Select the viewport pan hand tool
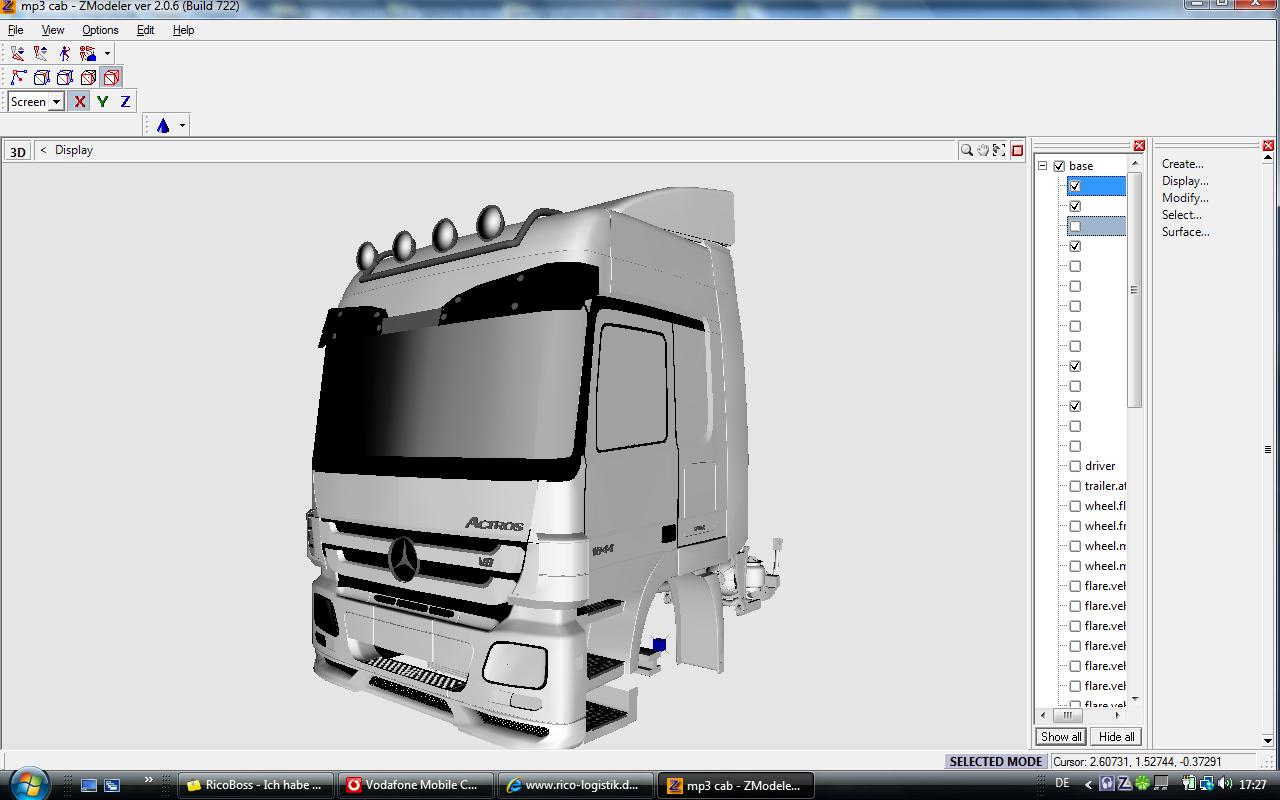This screenshot has width=1280, height=800. click(983, 150)
